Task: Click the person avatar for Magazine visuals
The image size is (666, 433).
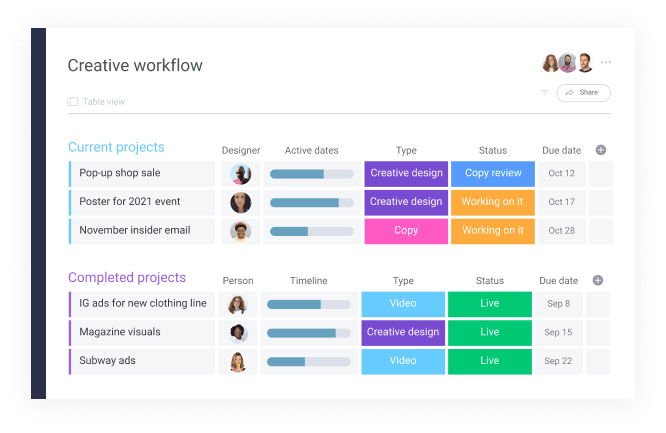Action: pyautogui.click(x=238, y=333)
